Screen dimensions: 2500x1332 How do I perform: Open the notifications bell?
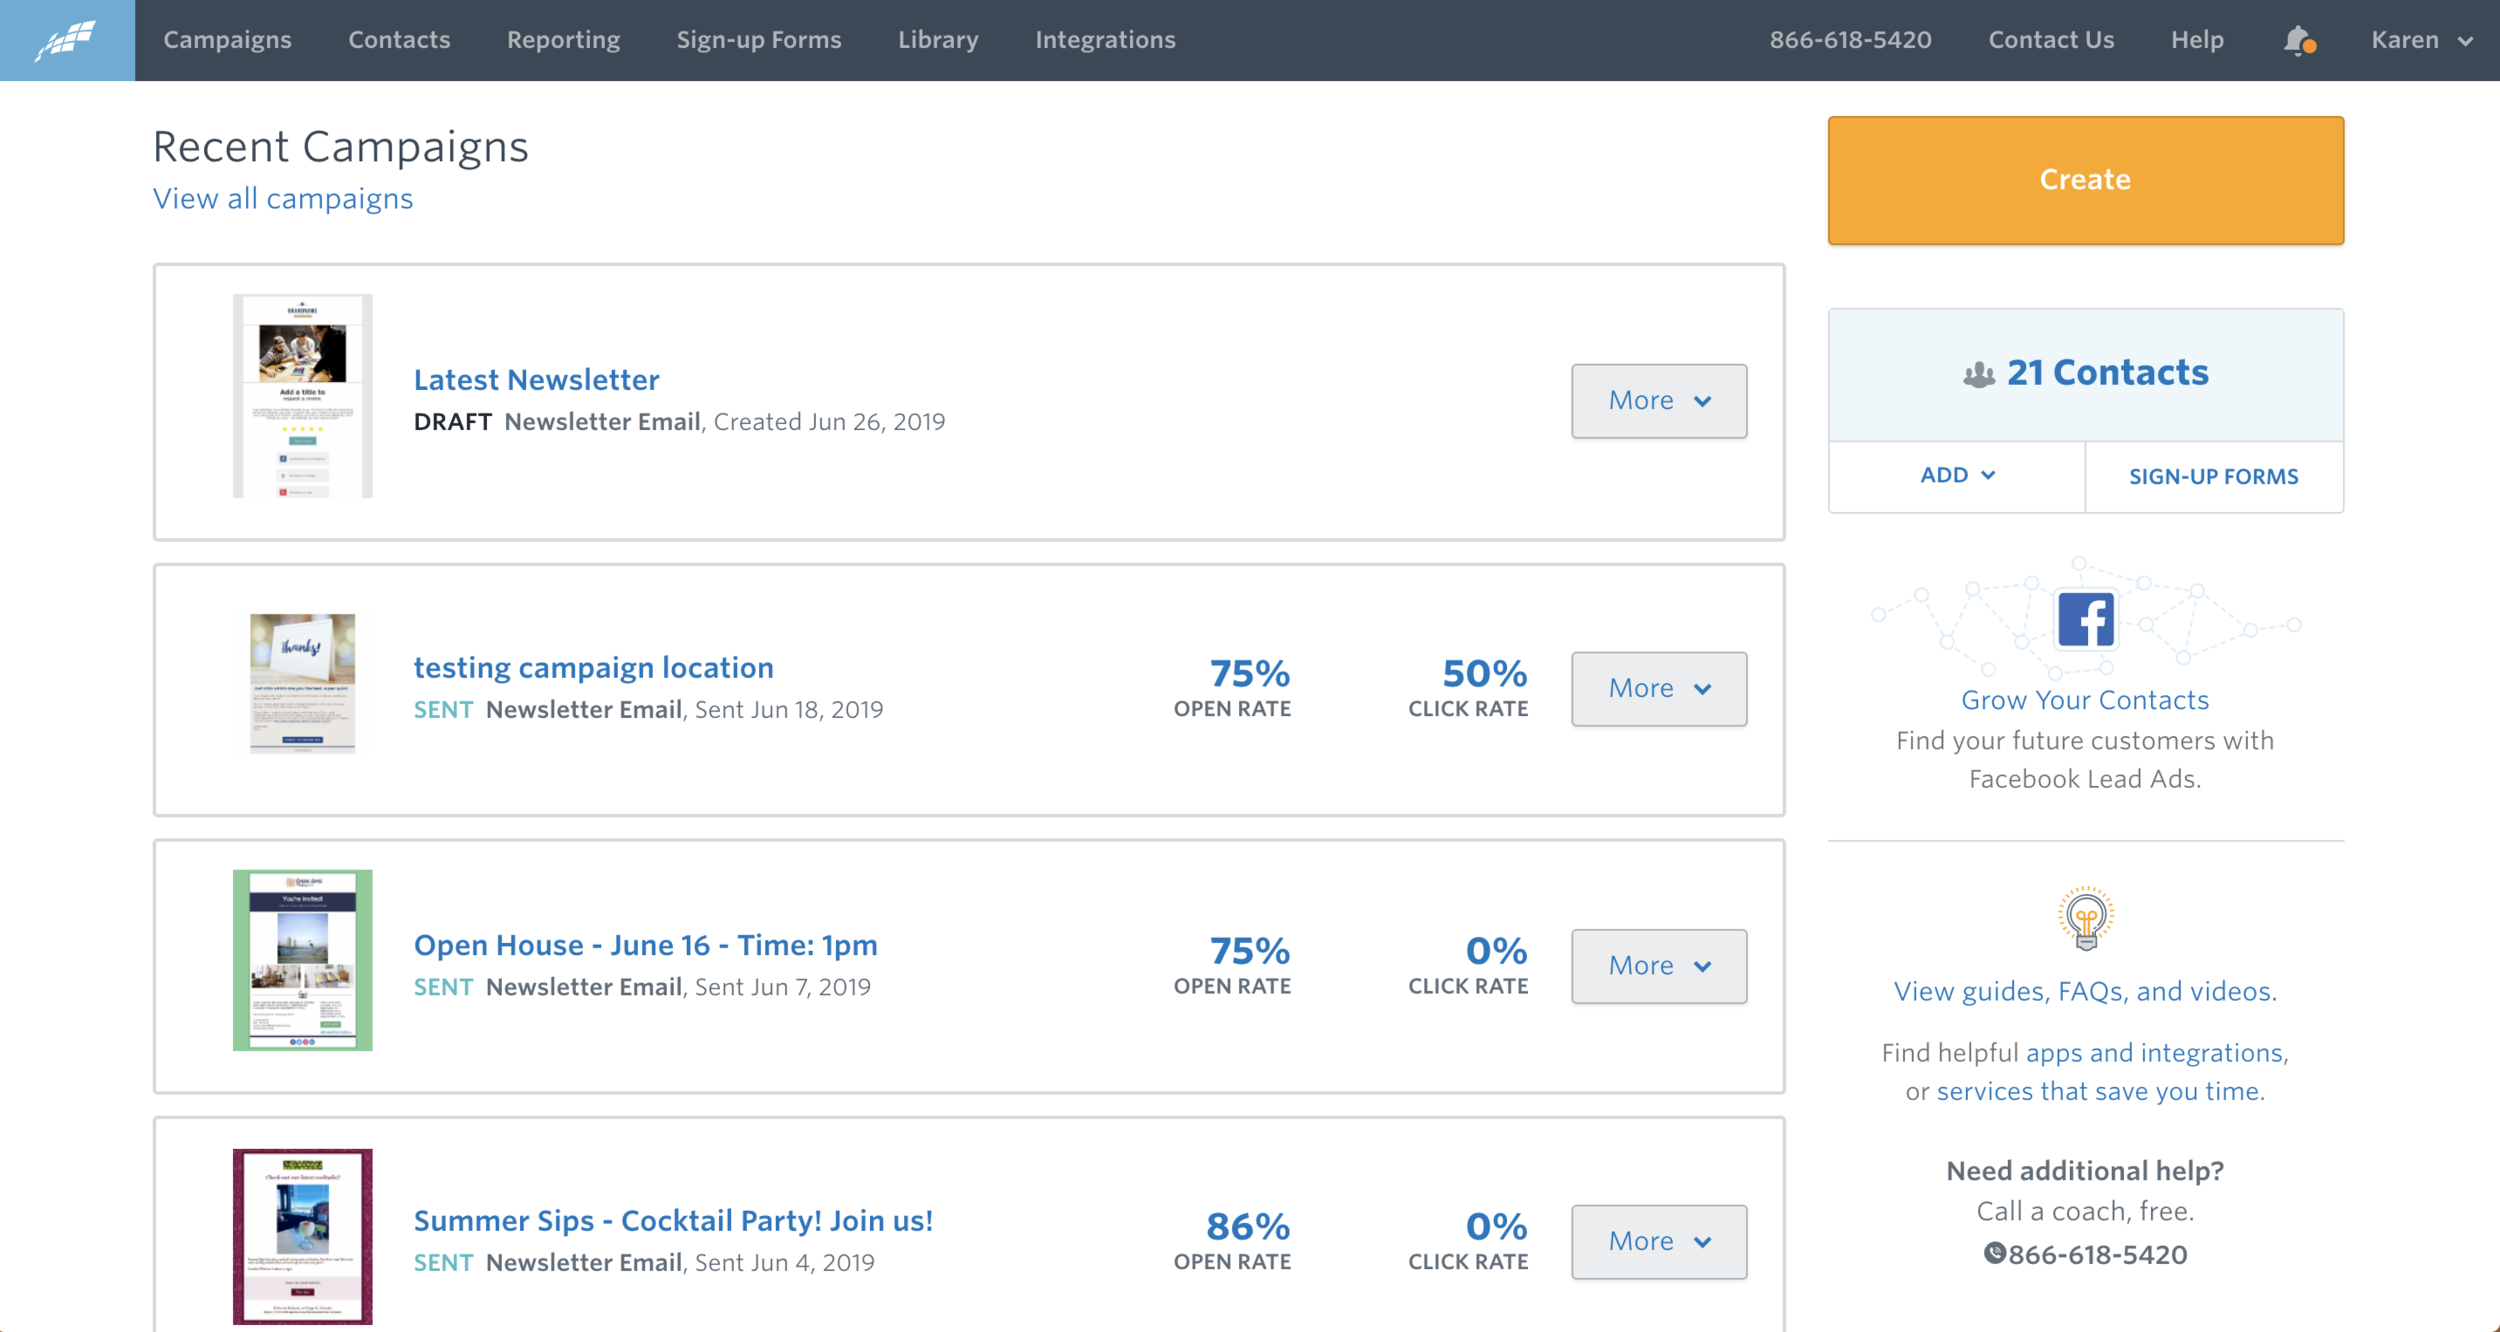click(2296, 39)
